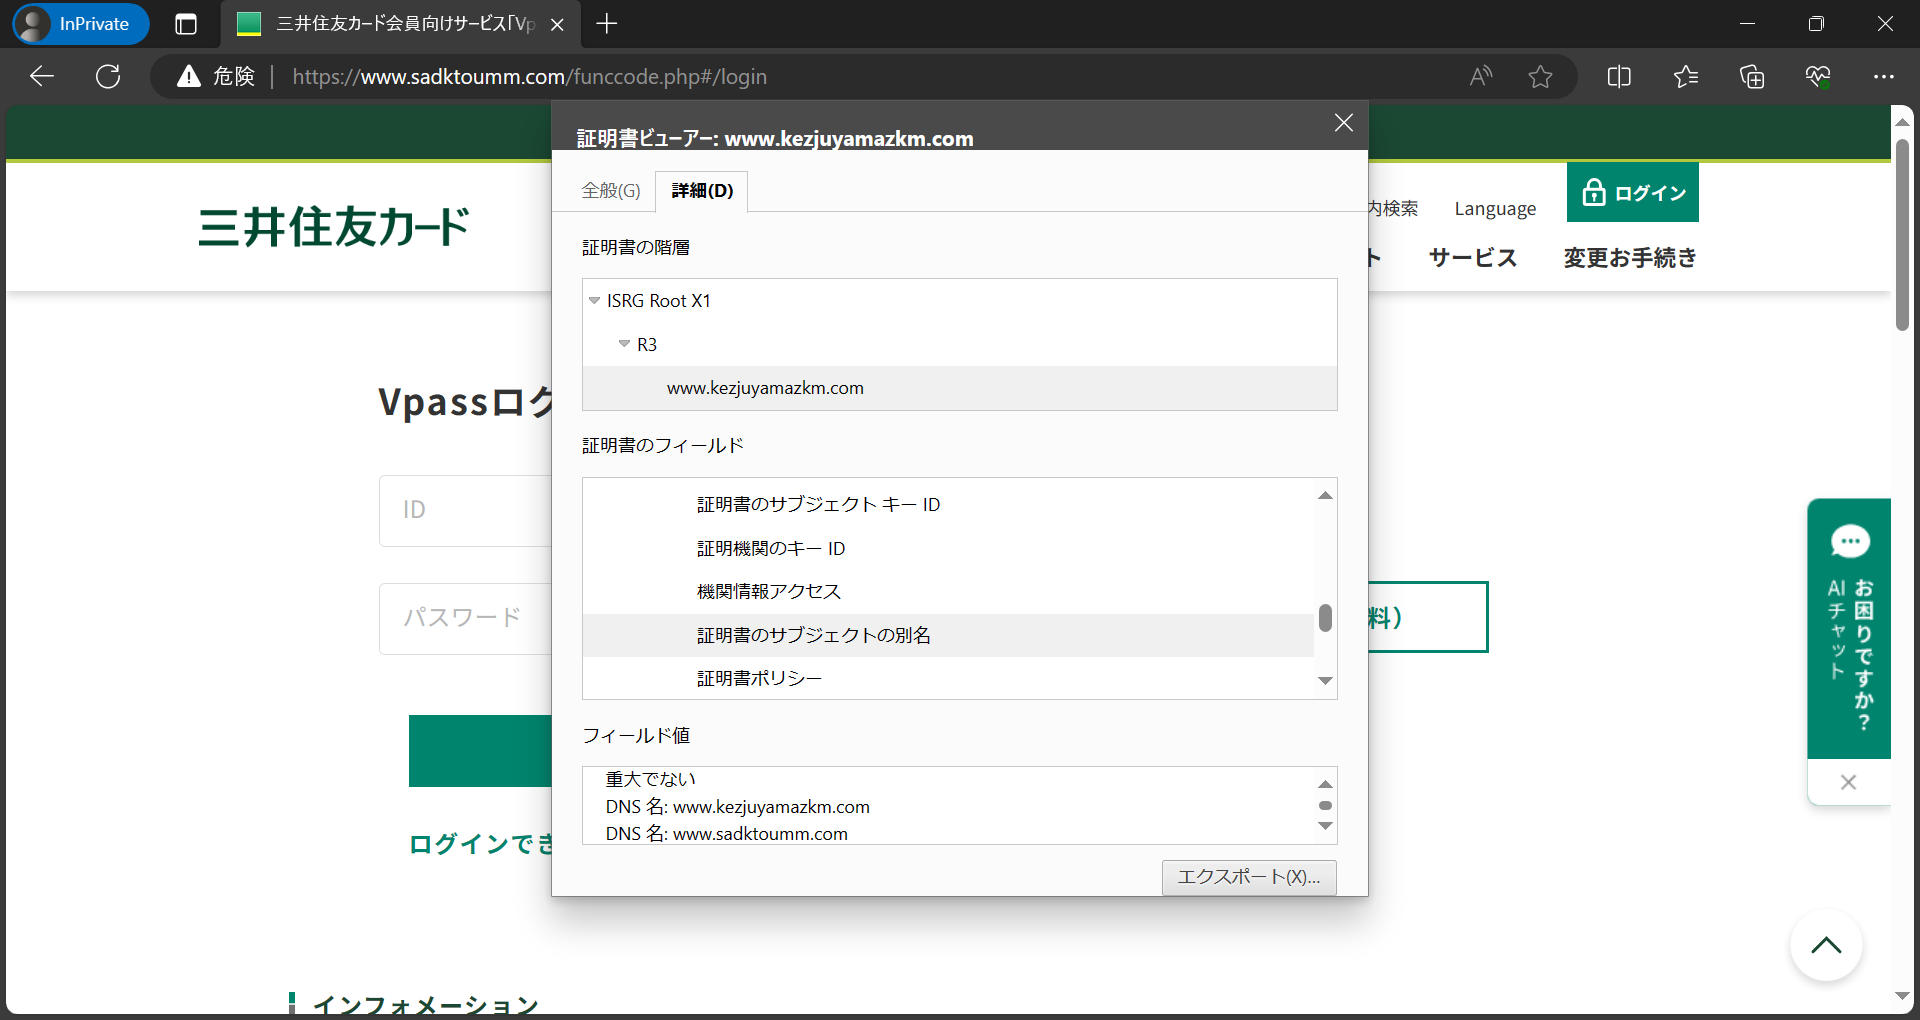Open the Favorites list icon
Image resolution: width=1920 pixels, height=1020 pixels.
[1686, 76]
